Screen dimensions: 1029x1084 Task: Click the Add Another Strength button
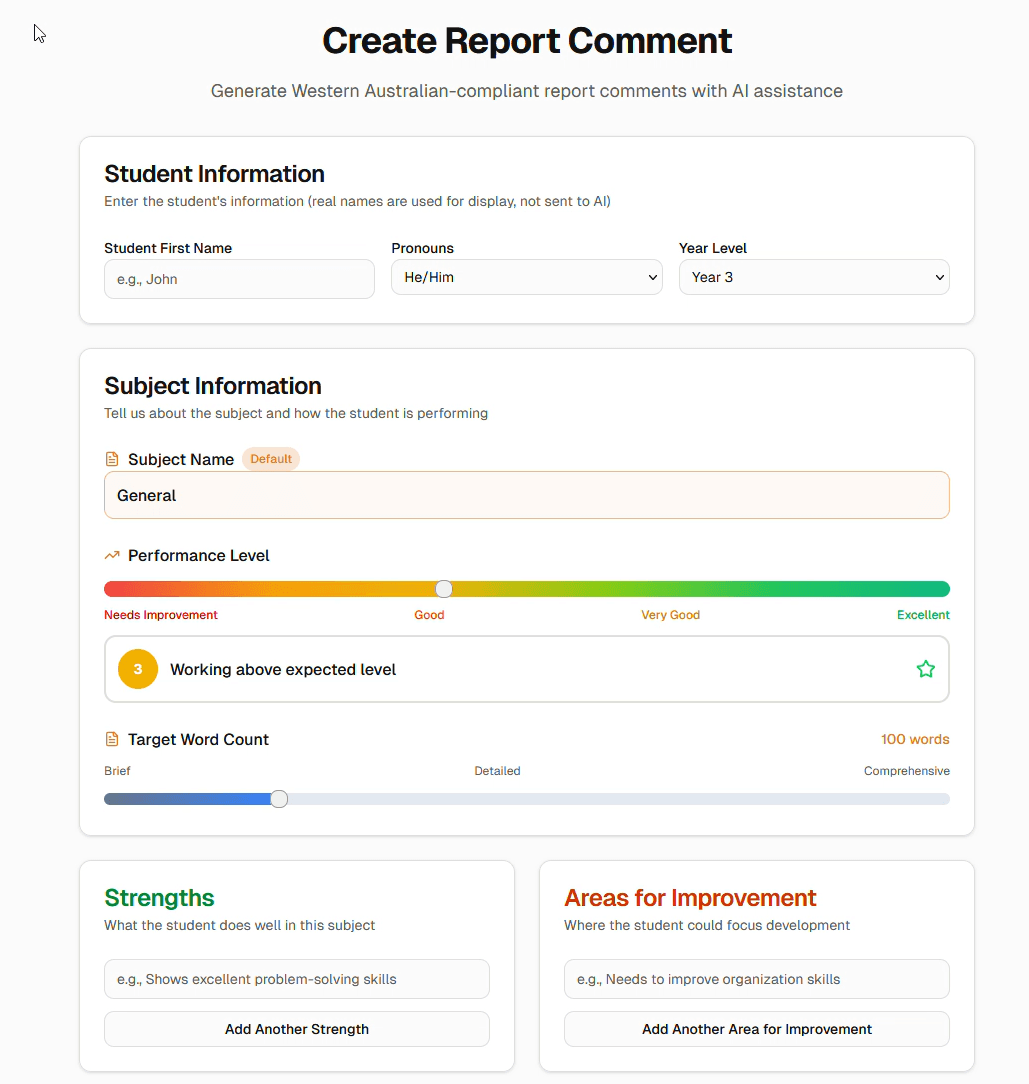(296, 1028)
